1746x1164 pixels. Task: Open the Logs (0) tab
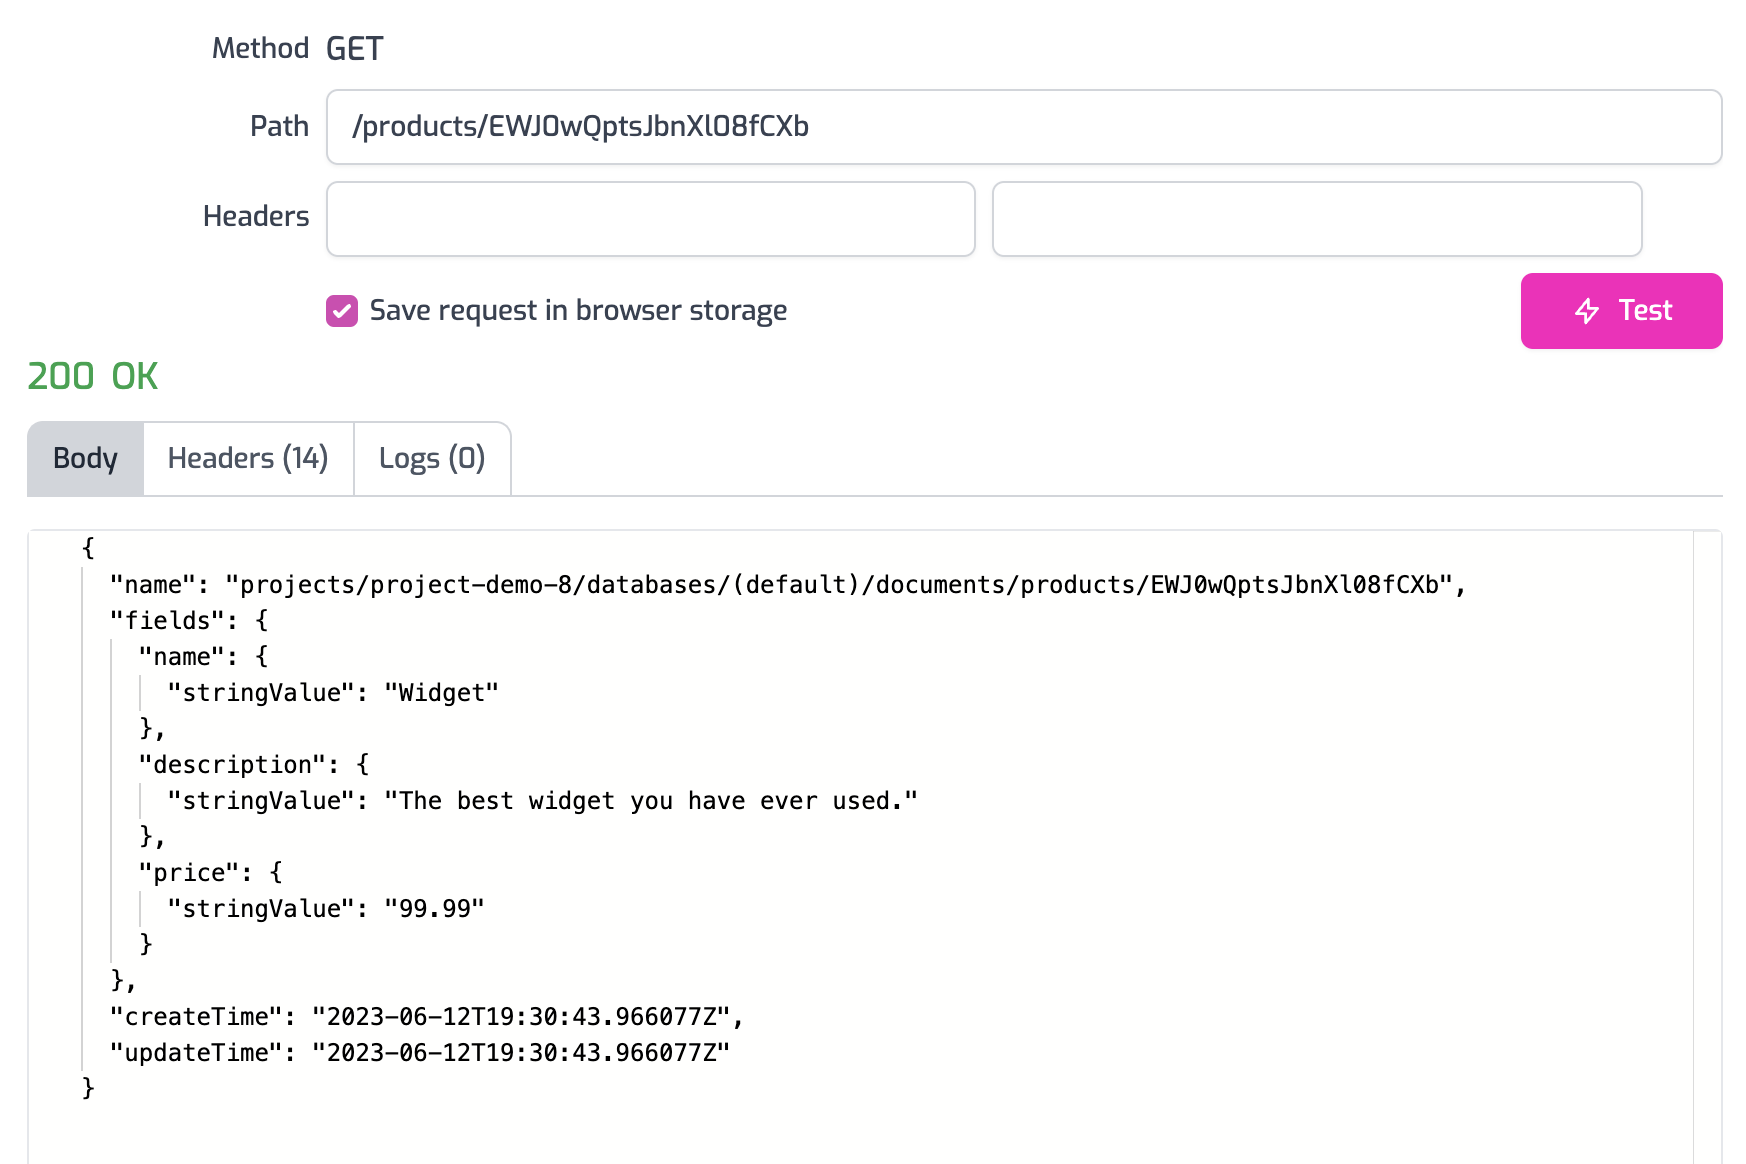tap(432, 459)
